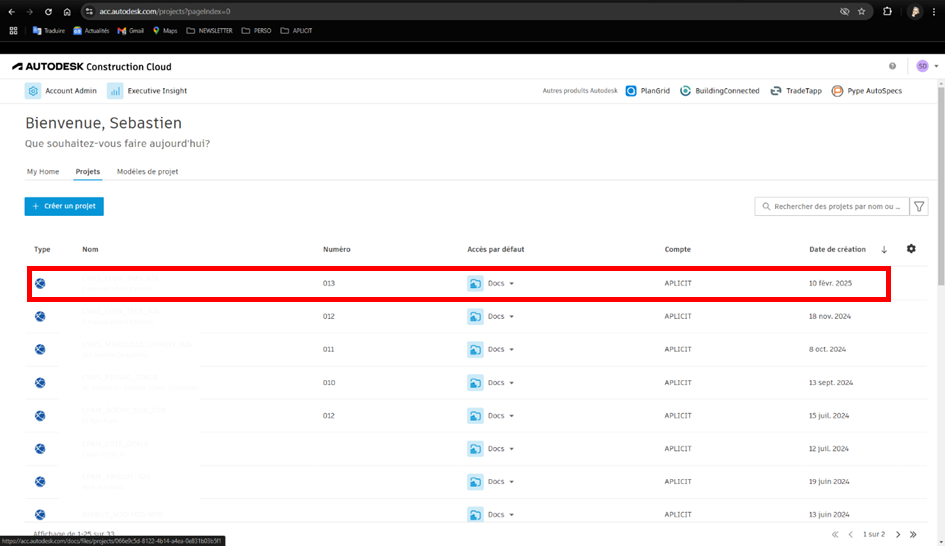Launch PlanGrid from the product bar
945x546 pixels.
pos(632,91)
